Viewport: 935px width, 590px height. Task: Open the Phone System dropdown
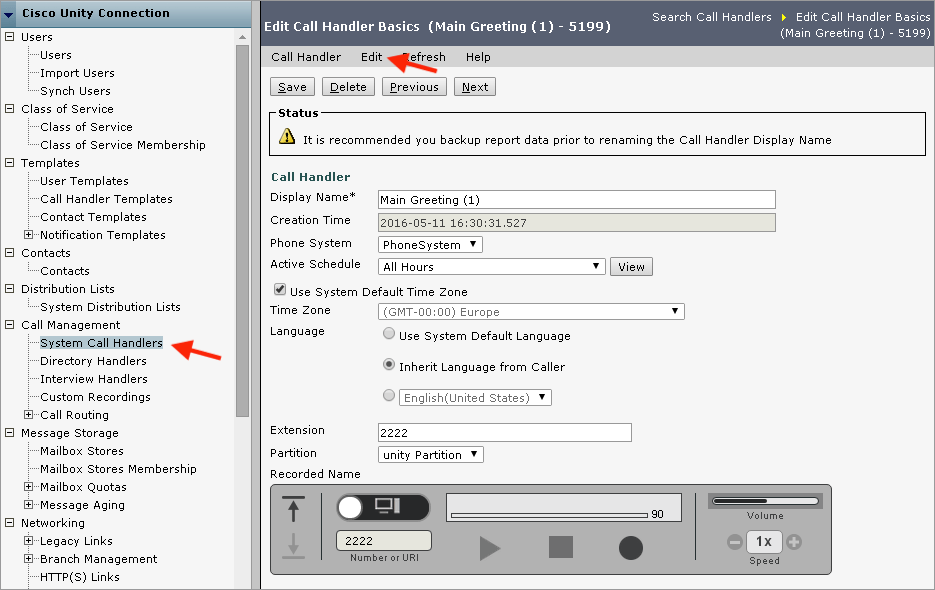[x=430, y=245]
